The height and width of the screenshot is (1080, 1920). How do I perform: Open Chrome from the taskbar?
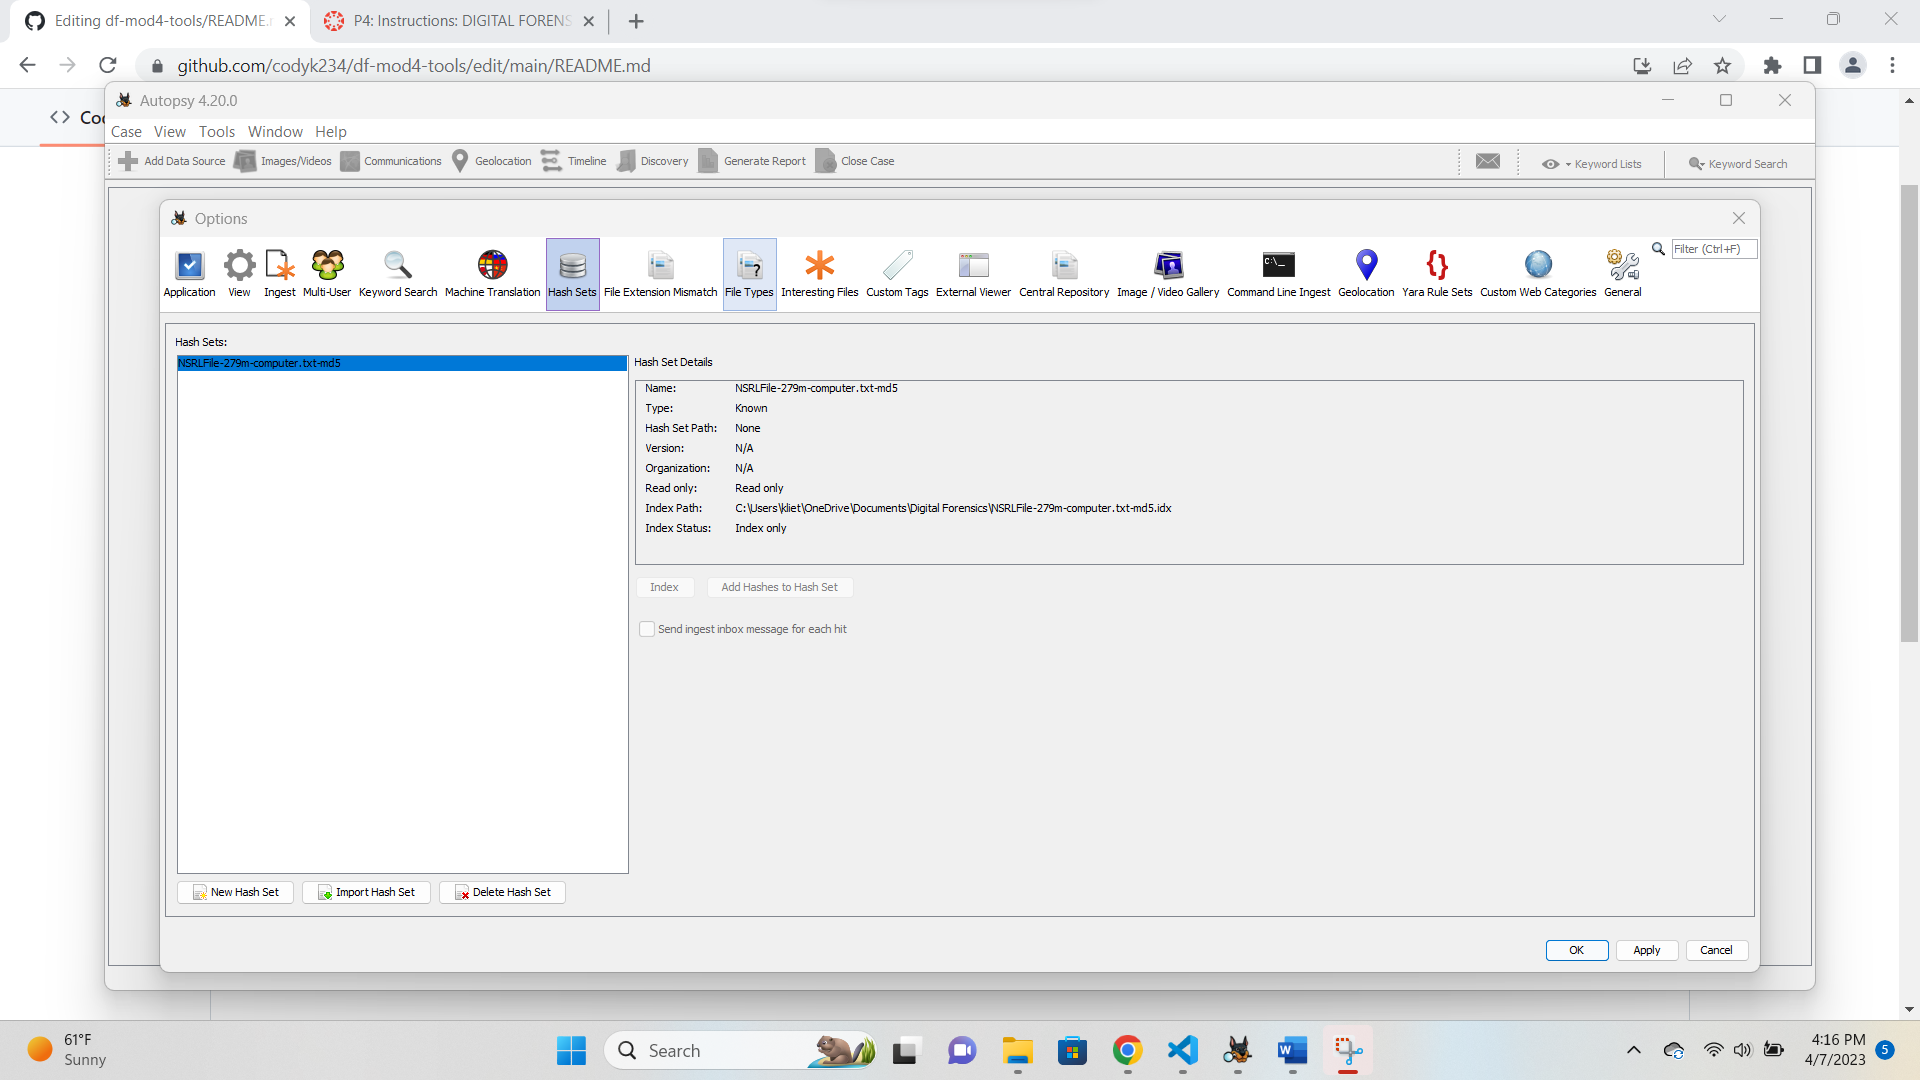[x=1127, y=1050]
